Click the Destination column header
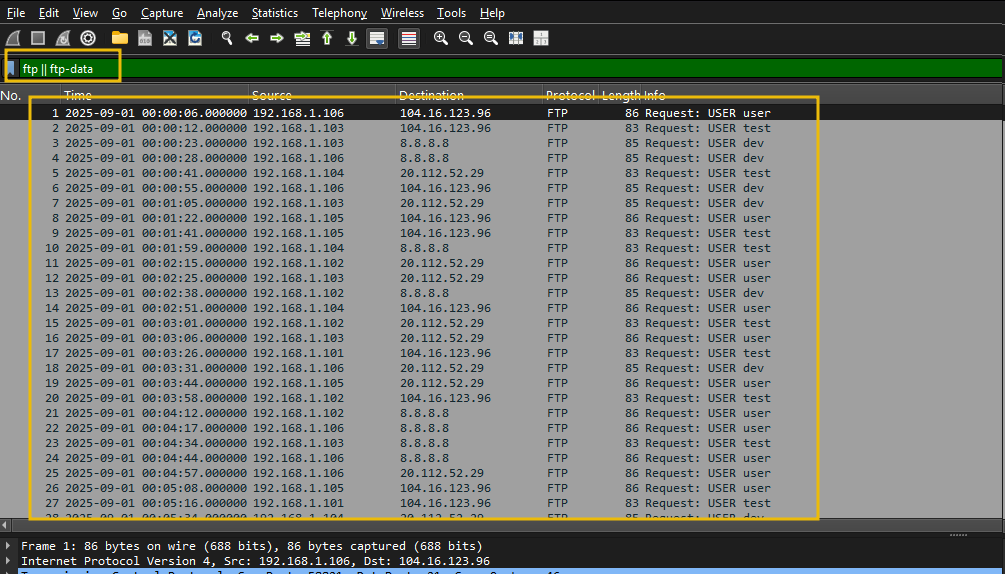Image resolution: width=1005 pixels, height=574 pixels. point(431,95)
